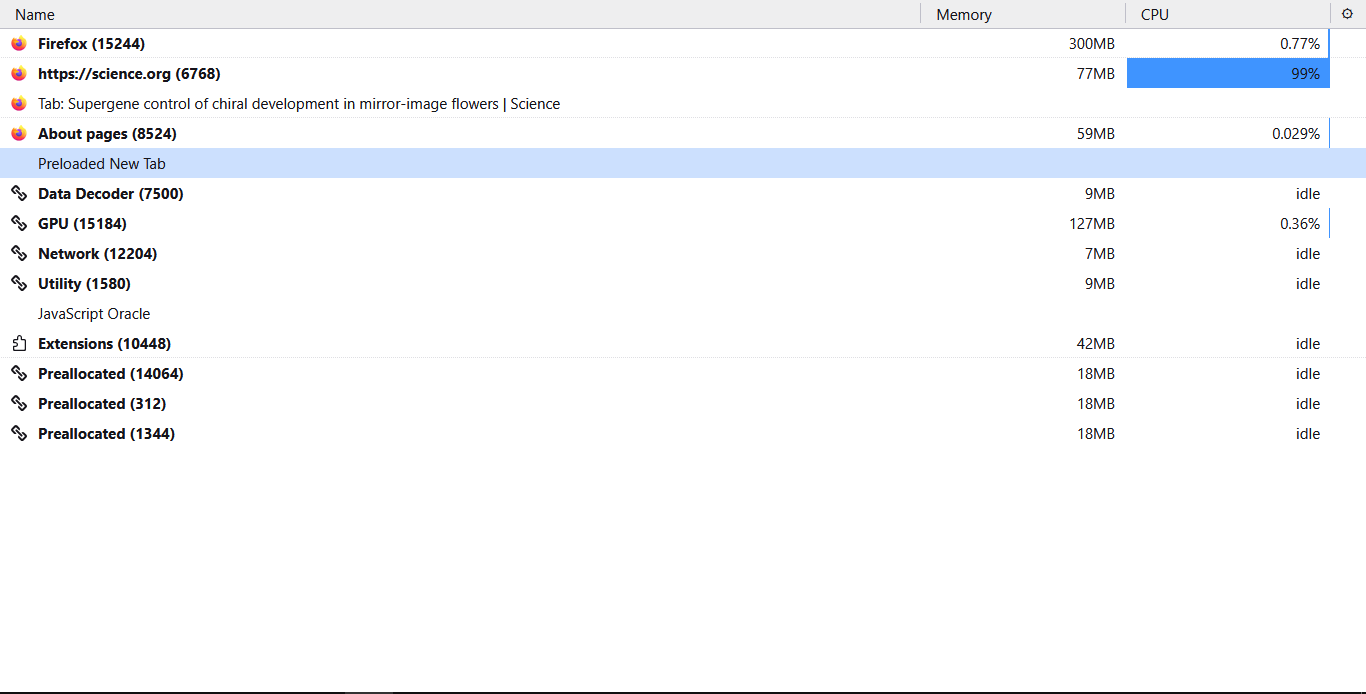Select the Utility (1580) process name
The height and width of the screenshot is (694, 1366).
click(x=84, y=284)
